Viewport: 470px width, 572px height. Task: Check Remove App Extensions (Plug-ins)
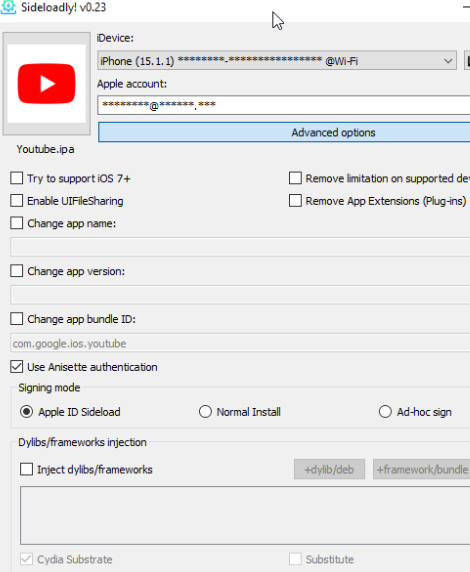295,201
